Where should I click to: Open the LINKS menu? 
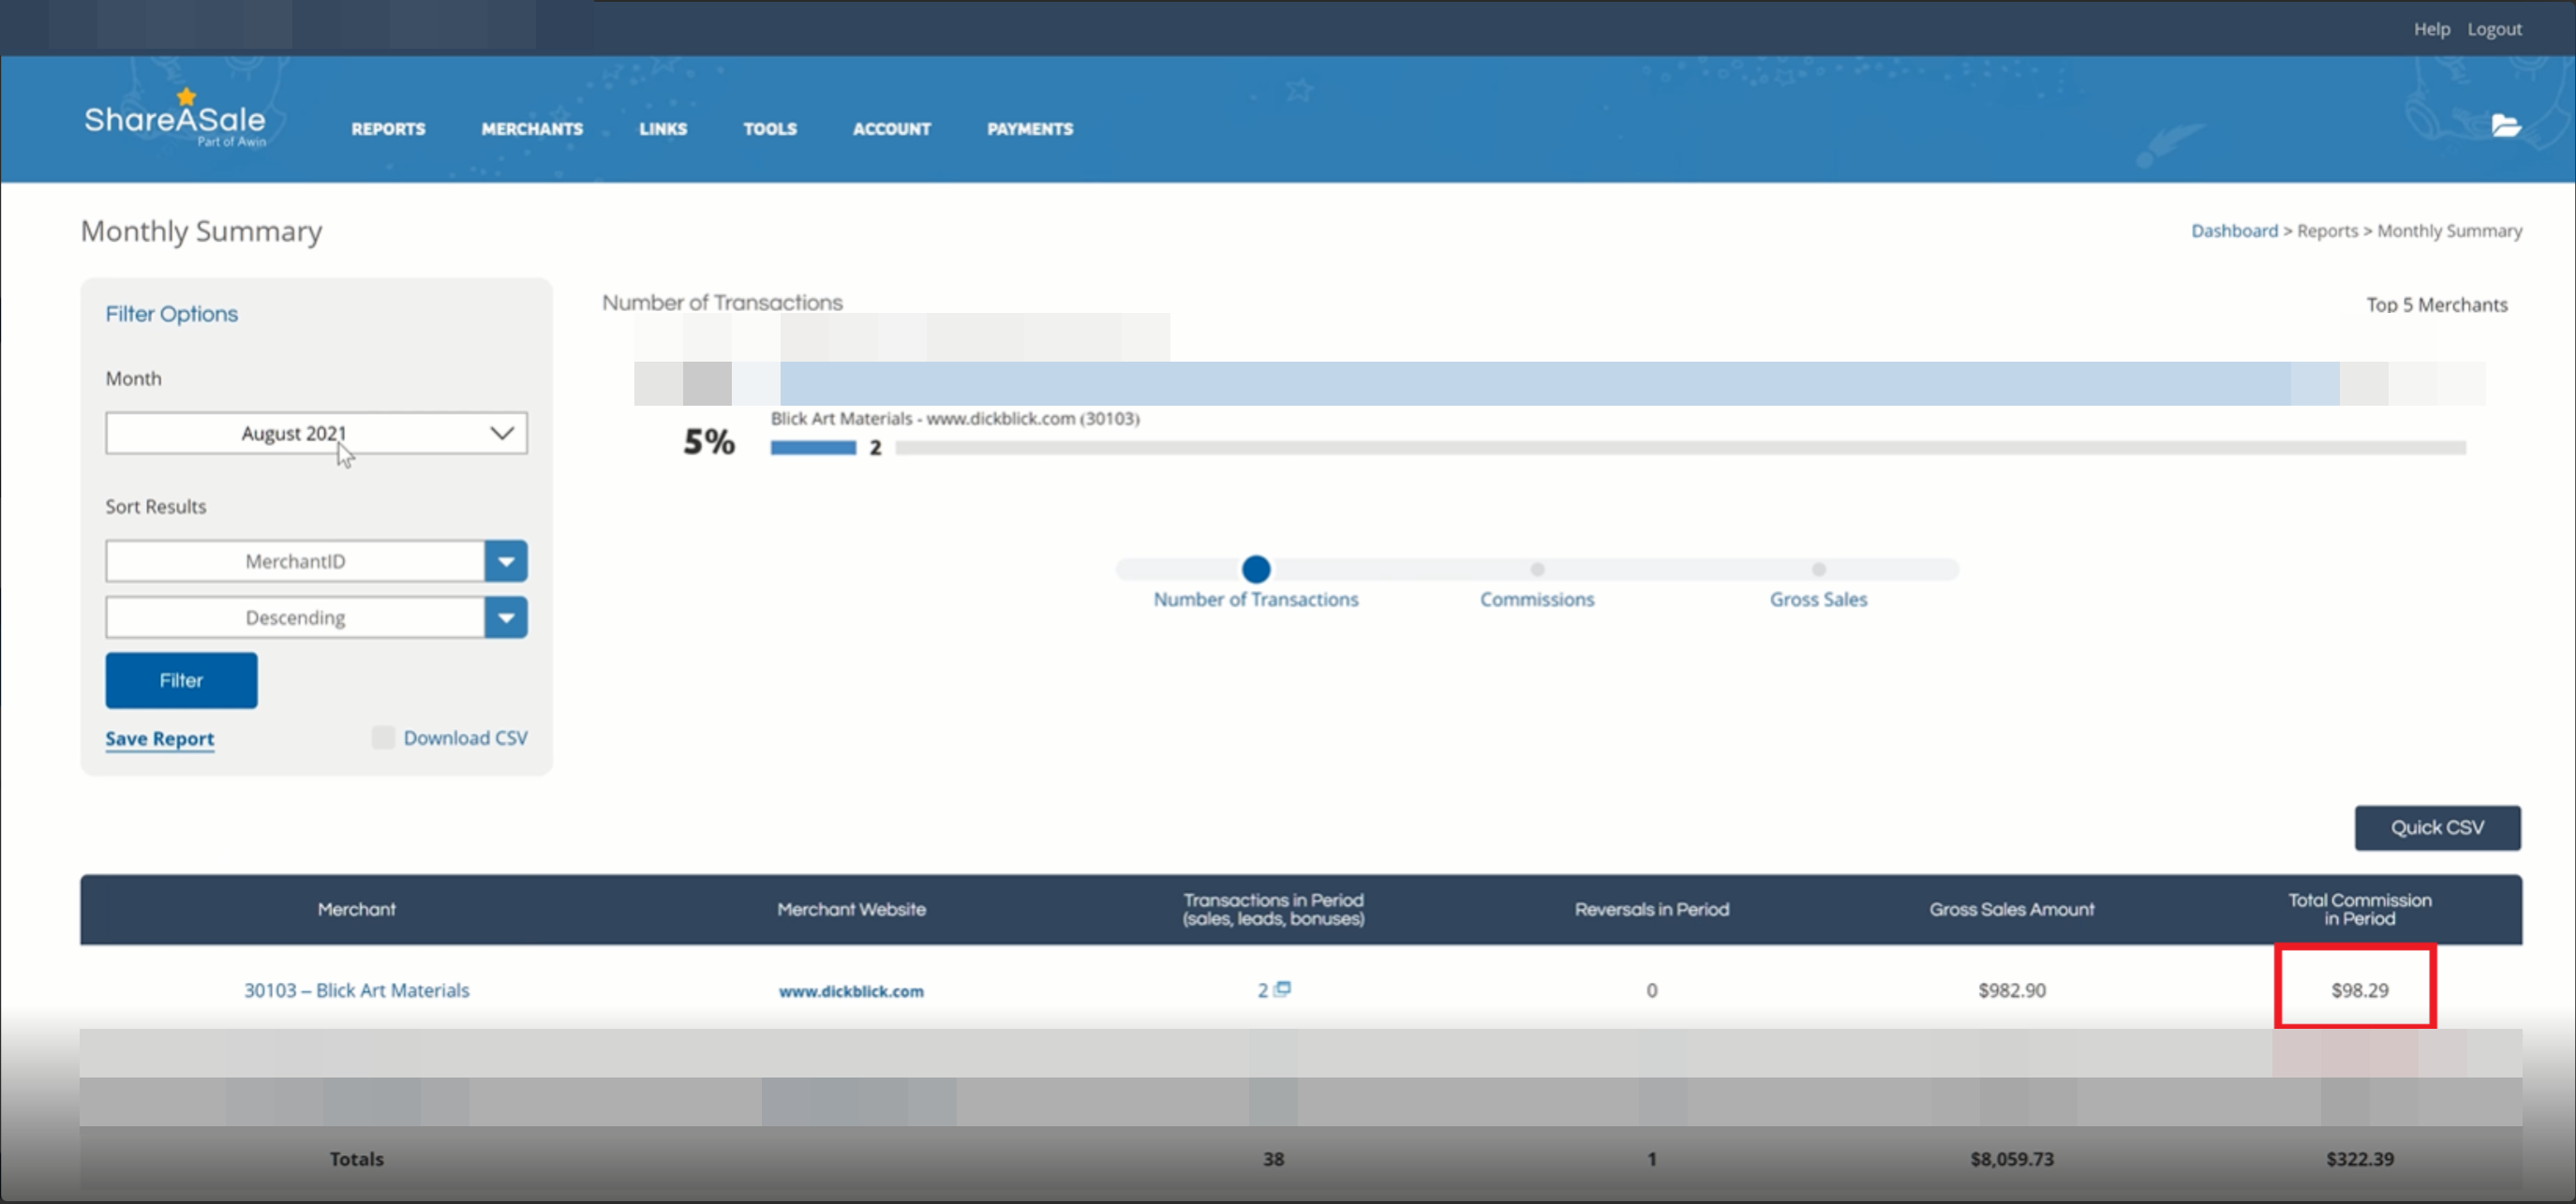(663, 129)
